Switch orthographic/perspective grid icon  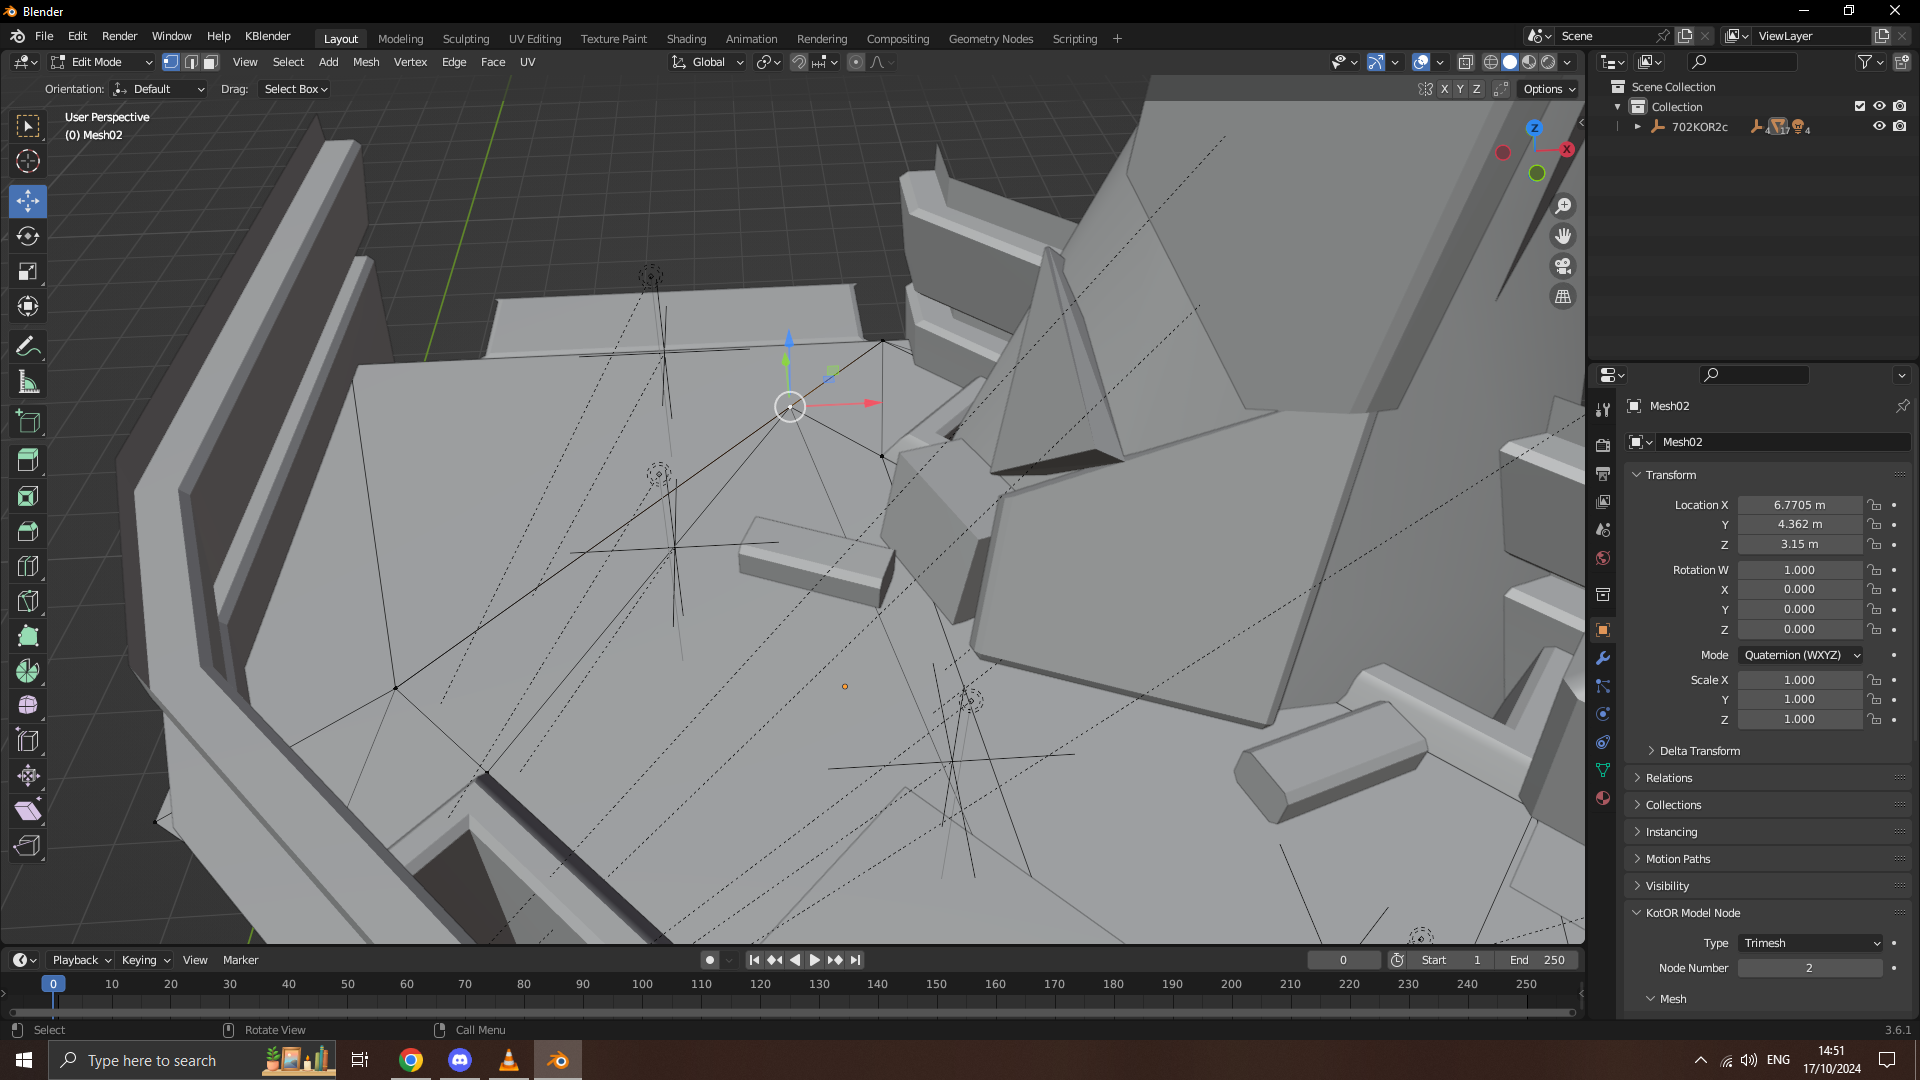[x=1563, y=296]
